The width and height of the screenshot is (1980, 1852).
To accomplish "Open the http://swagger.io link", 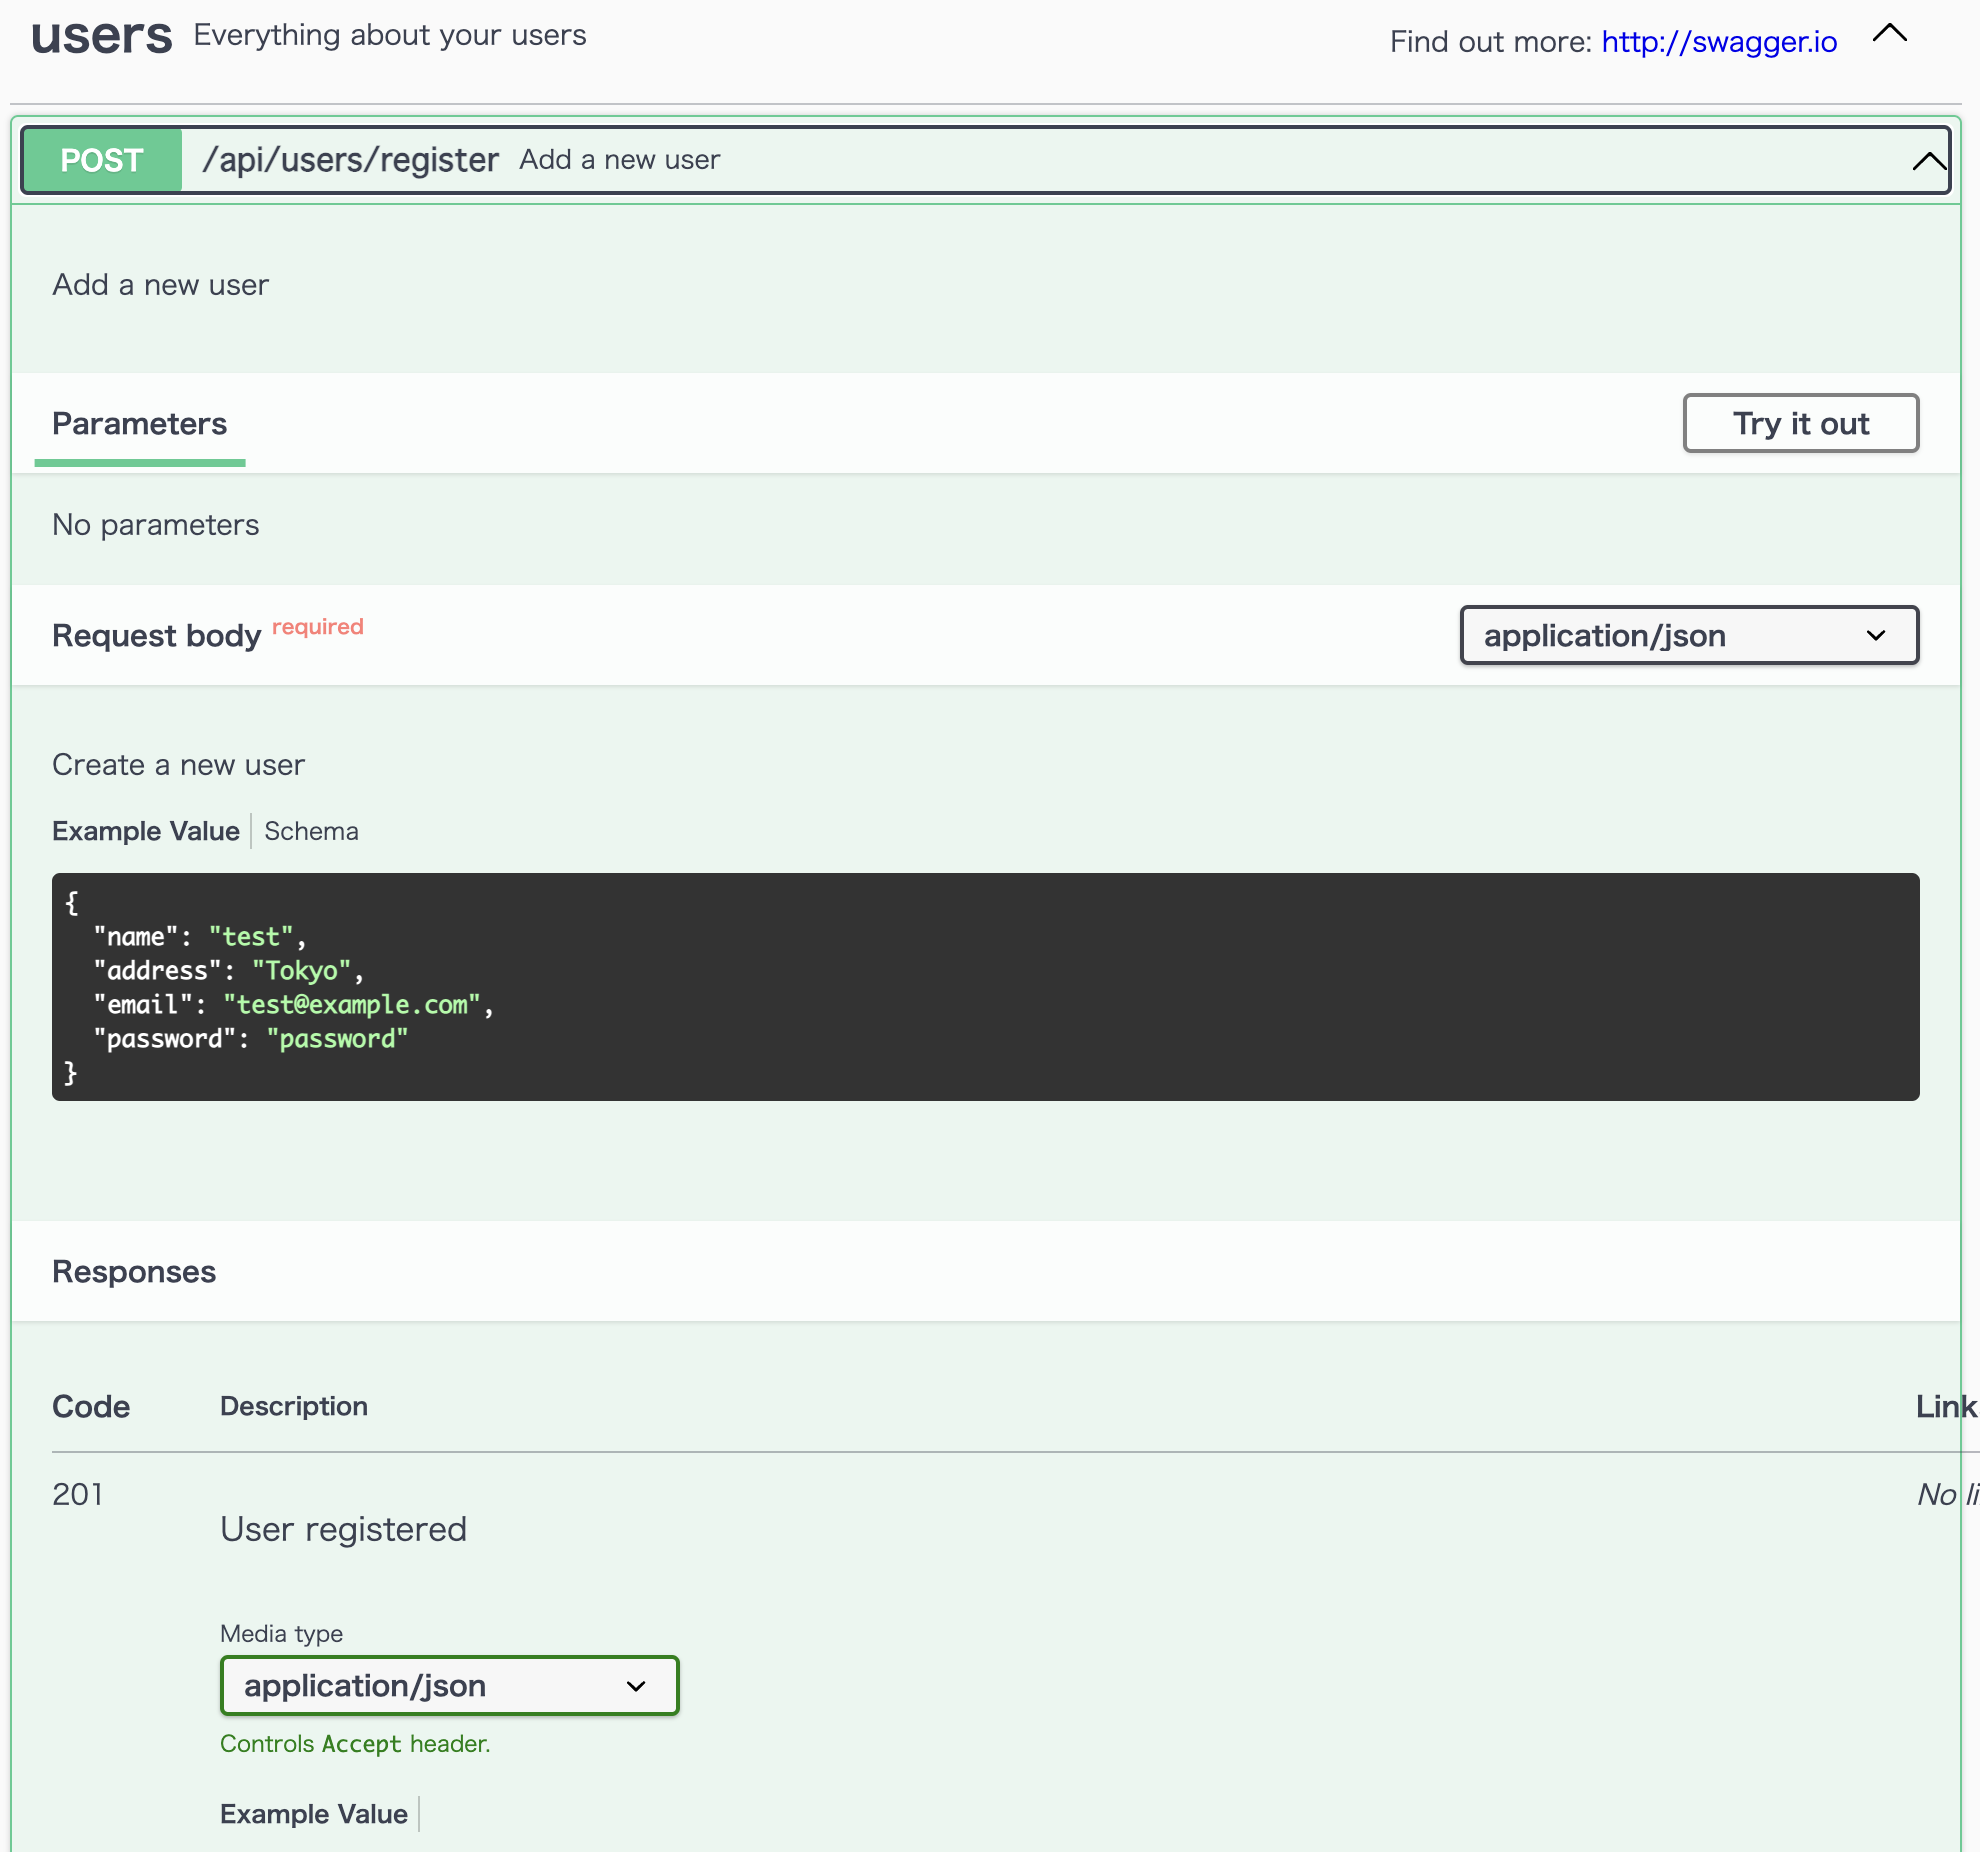I will pos(1718,41).
